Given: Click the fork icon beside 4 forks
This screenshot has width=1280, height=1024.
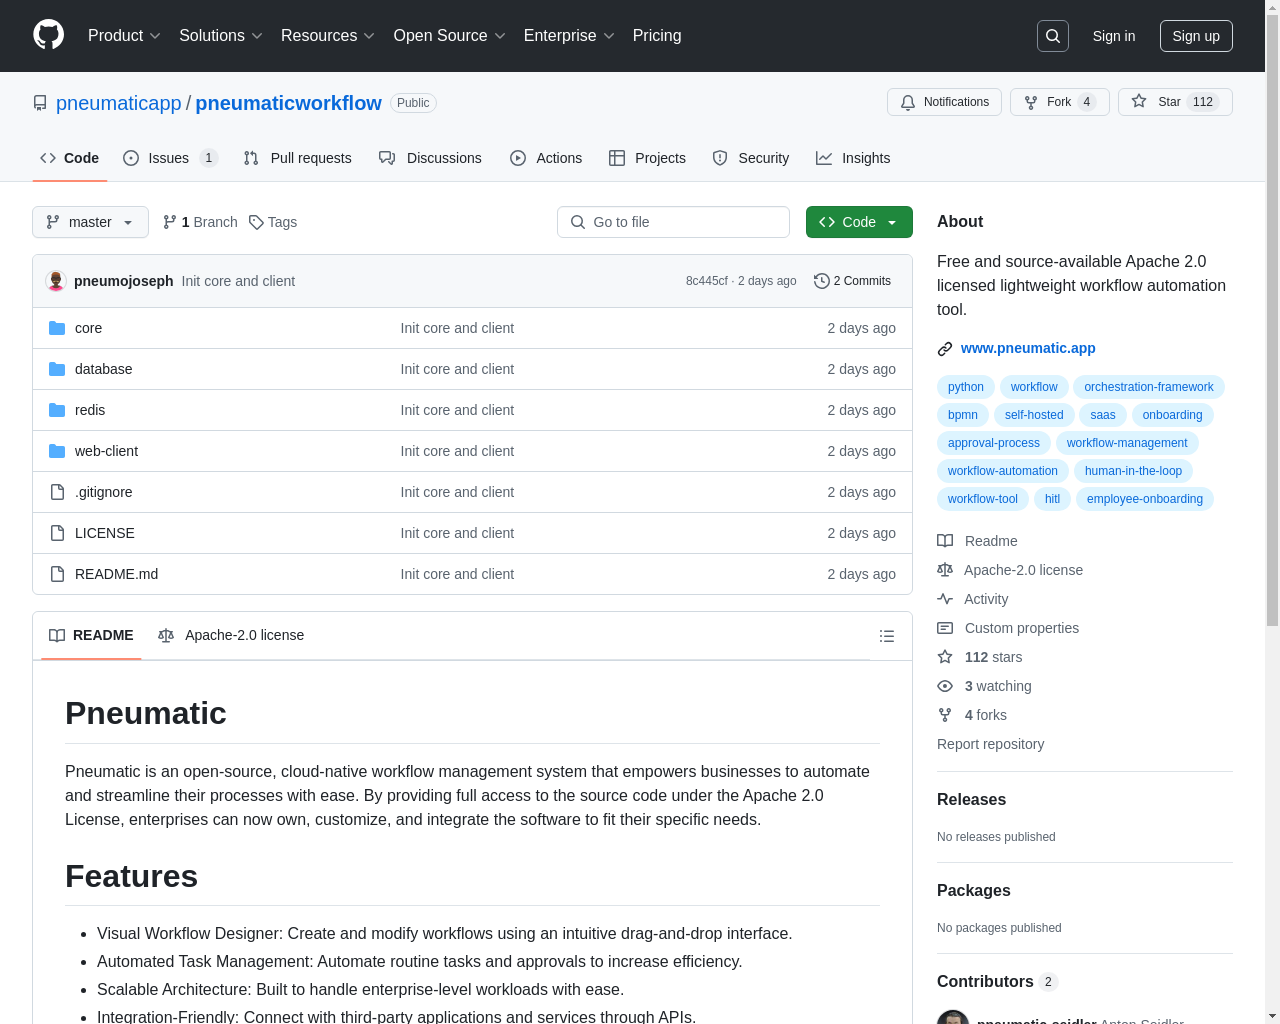Looking at the screenshot, I should [x=945, y=715].
